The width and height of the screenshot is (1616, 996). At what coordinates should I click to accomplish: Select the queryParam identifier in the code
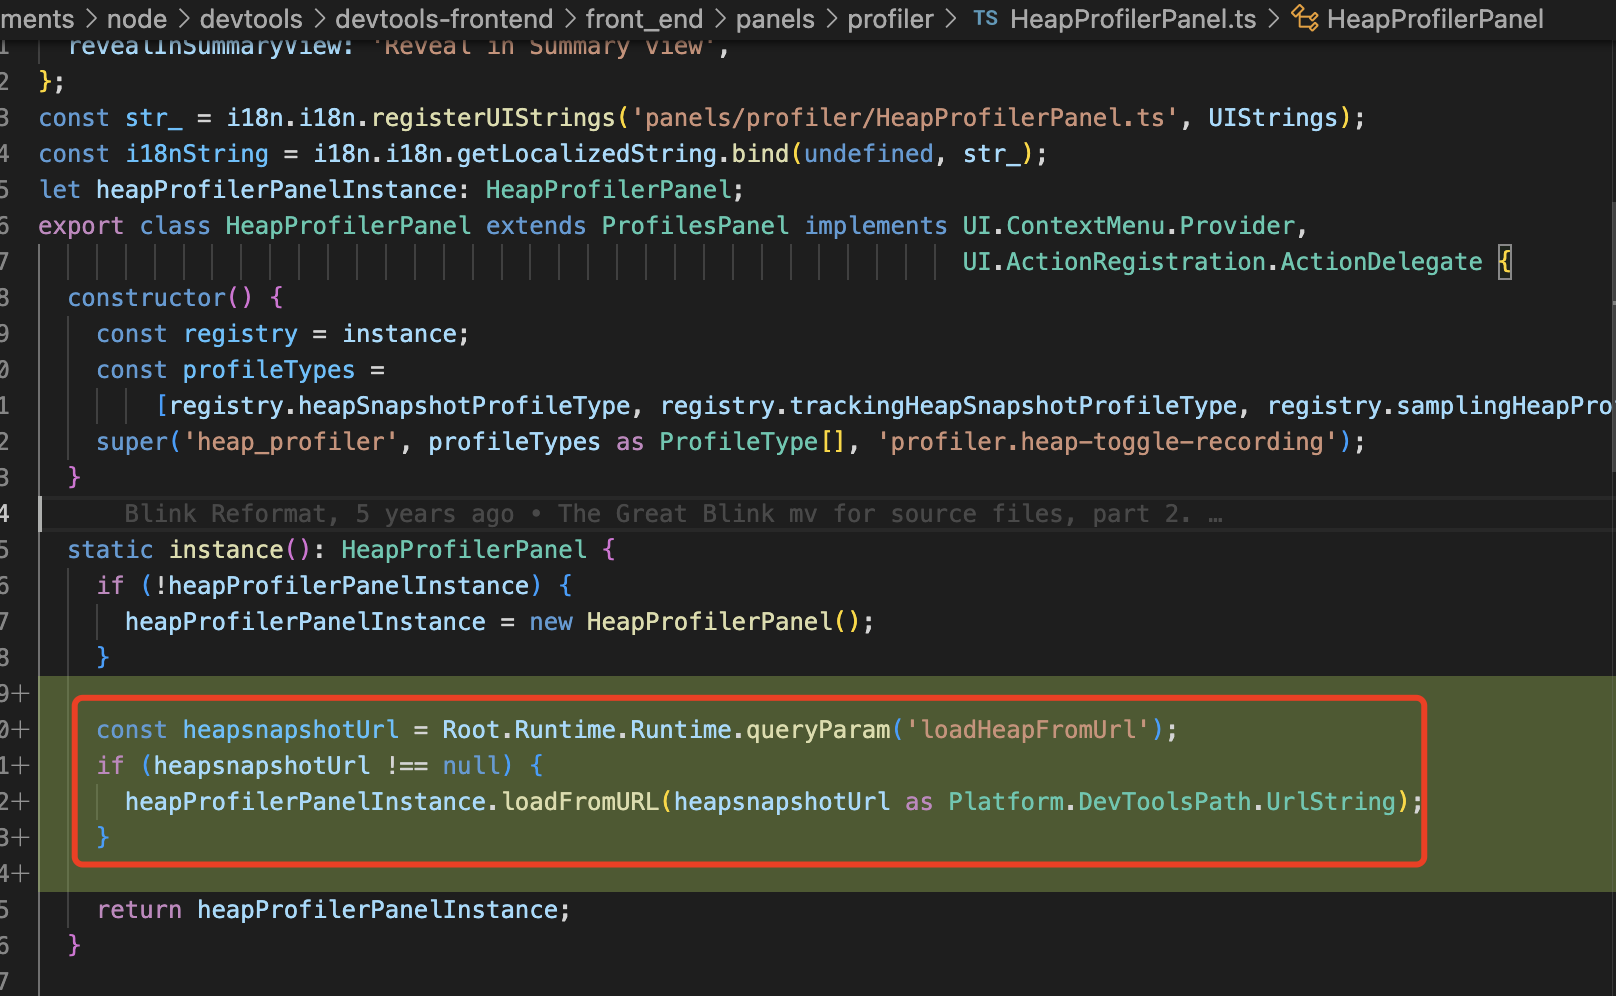[816, 729]
